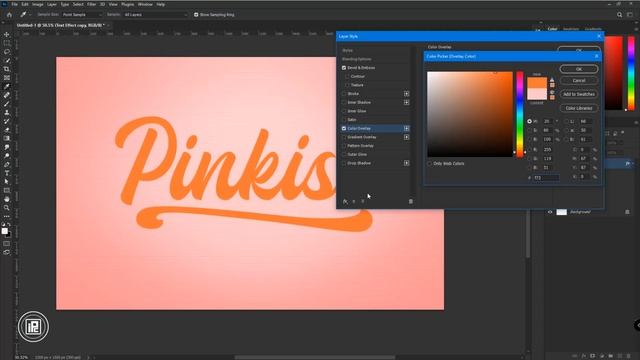Open the tool preset picker arrow
Viewport: 640px width, 360px height.
[30, 15]
